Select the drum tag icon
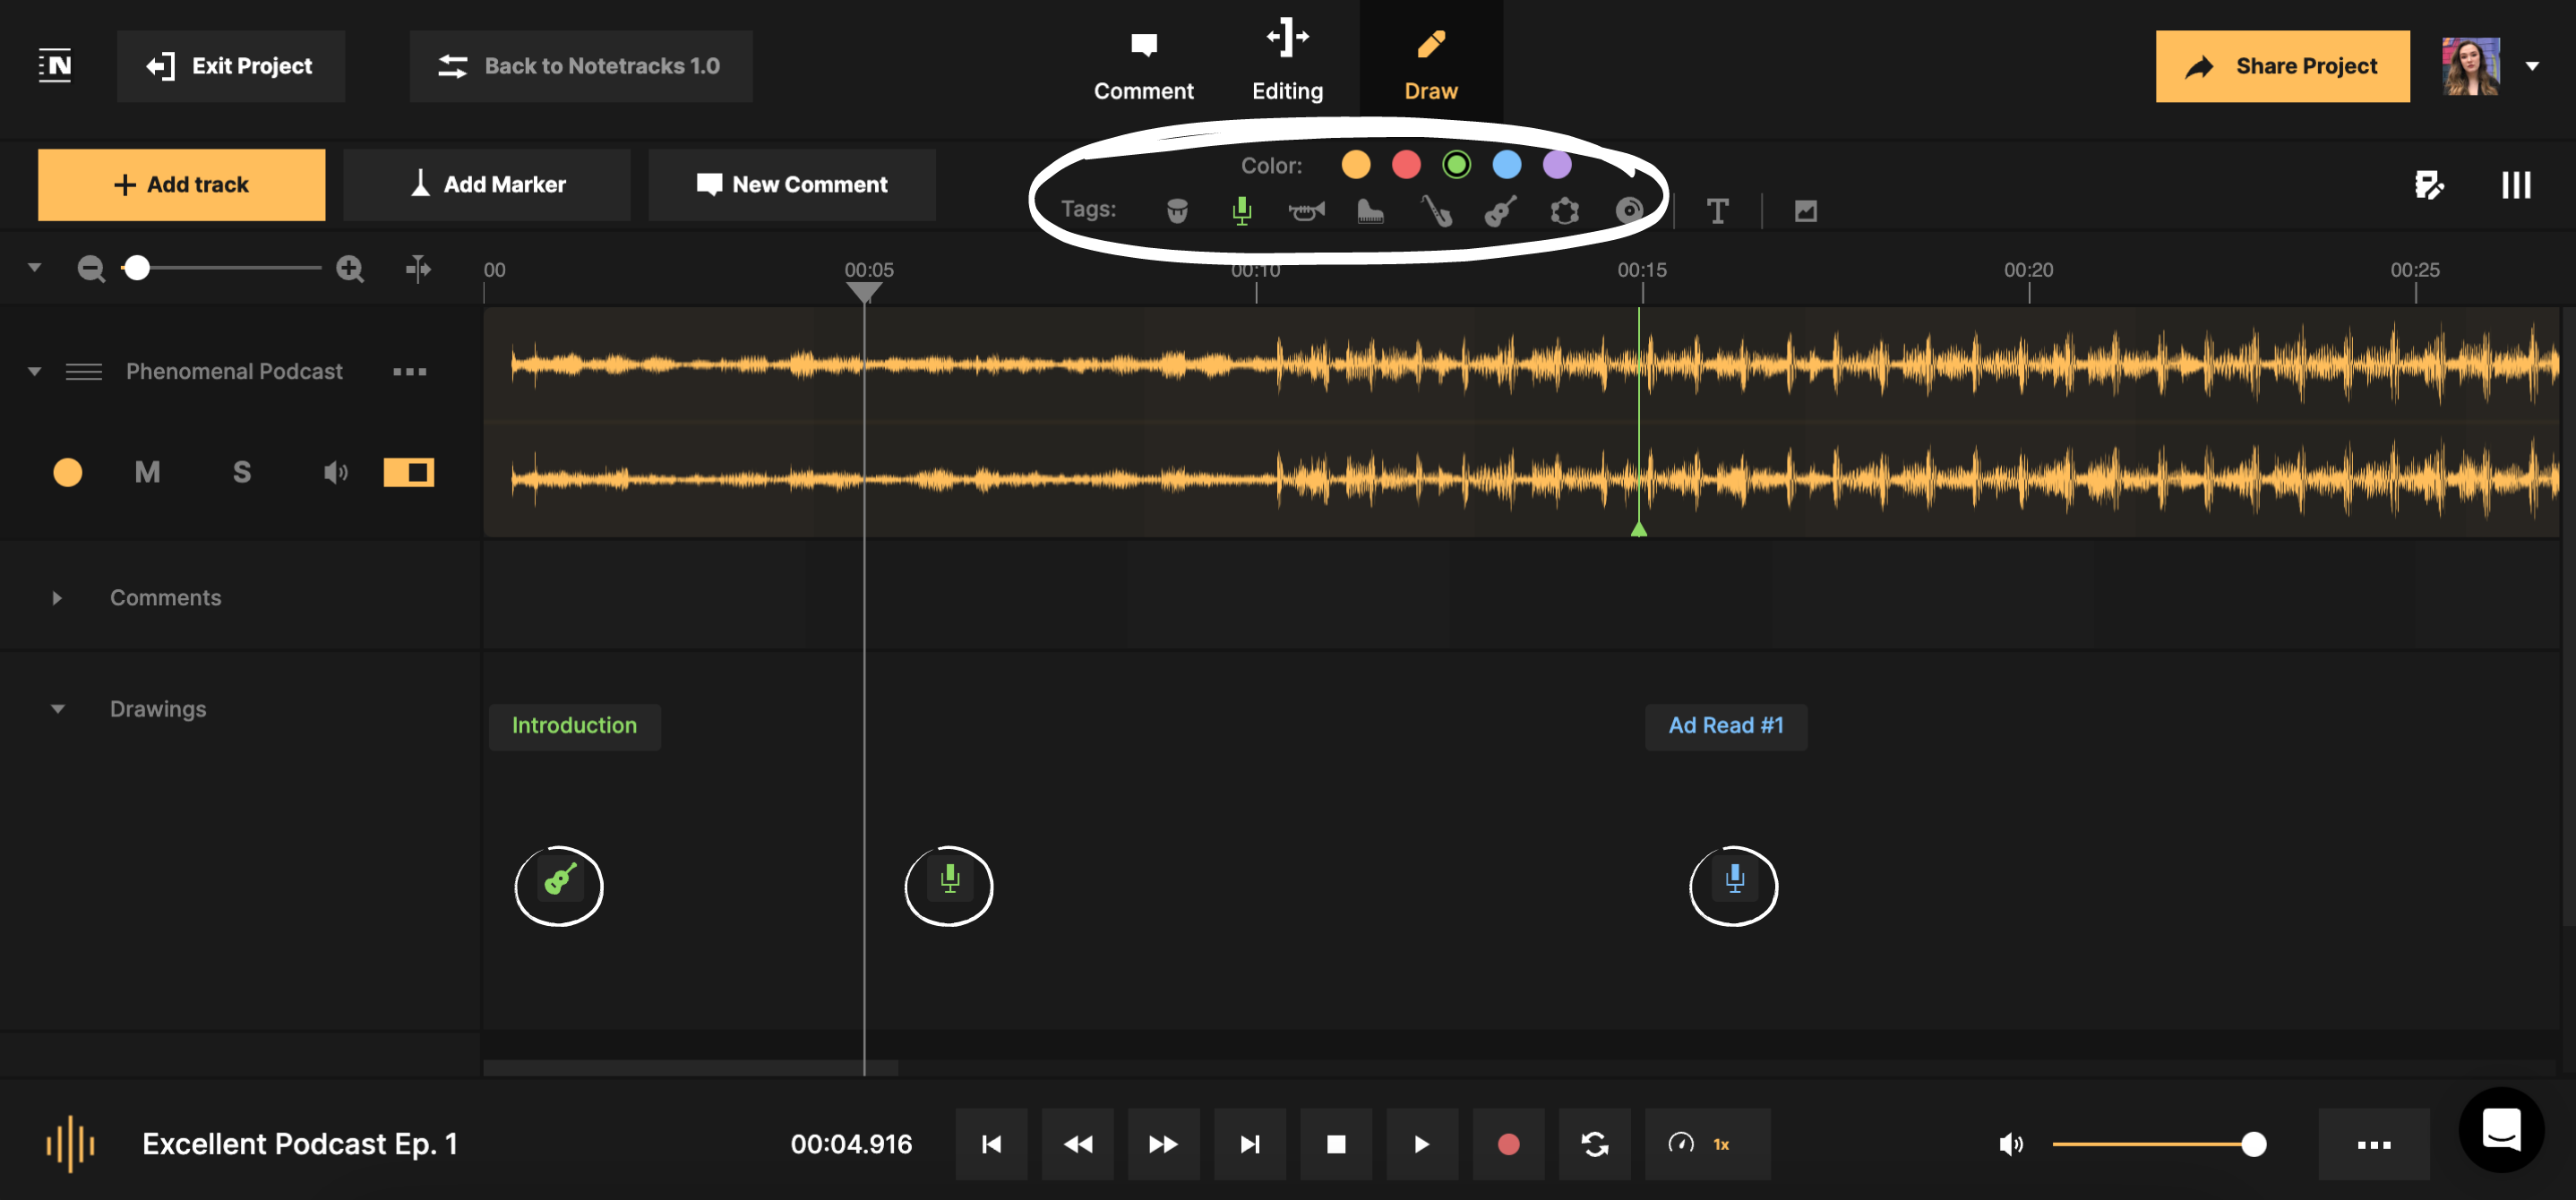This screenshot has height=1200, width=2576. click(1177, 210)
